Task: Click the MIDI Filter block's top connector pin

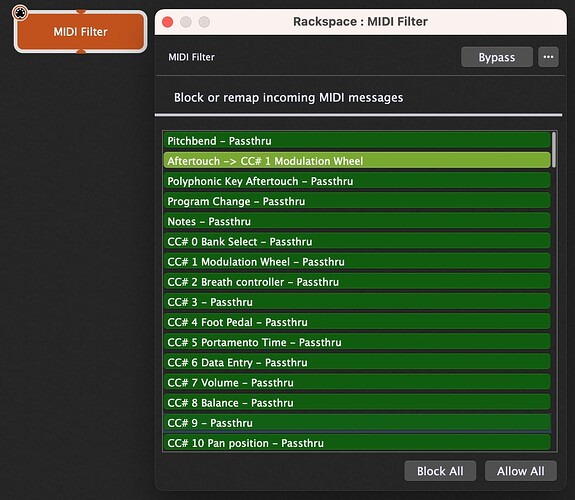Action: (81, 11)
